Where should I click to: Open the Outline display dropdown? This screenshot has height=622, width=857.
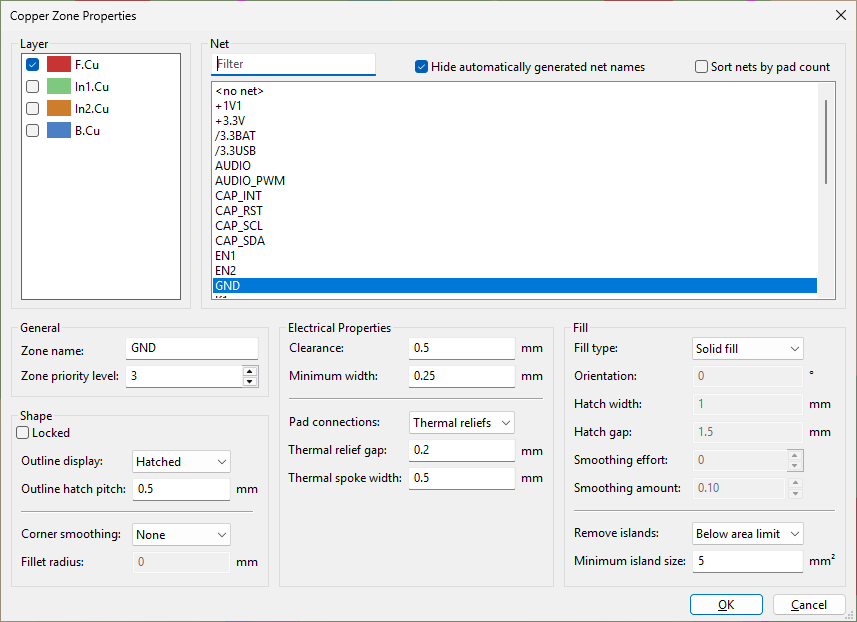(181, 462)
